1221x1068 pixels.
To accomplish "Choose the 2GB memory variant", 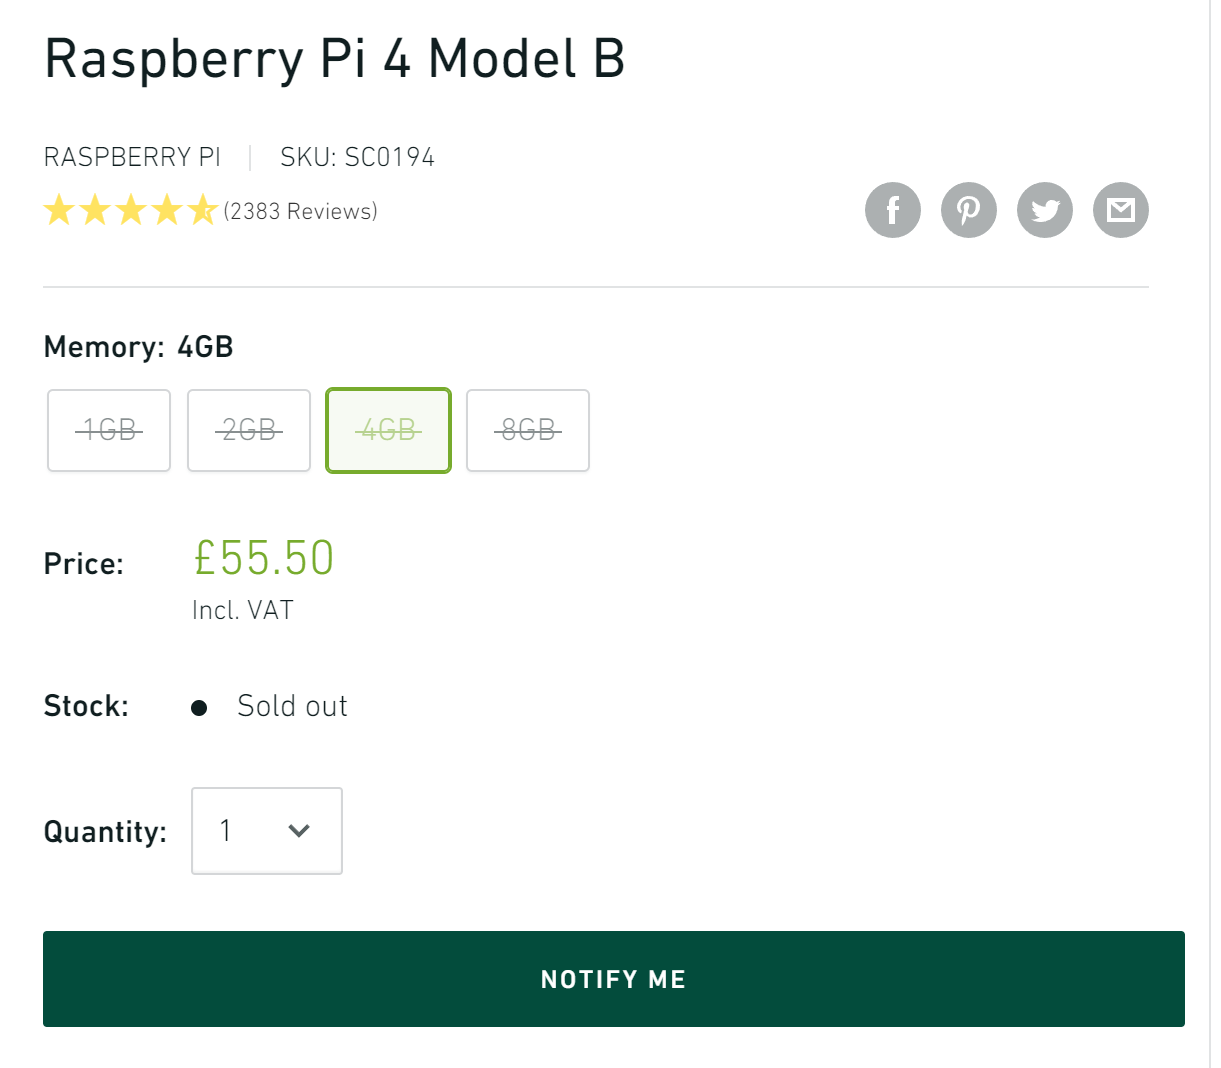I will (x=249, y=430).
